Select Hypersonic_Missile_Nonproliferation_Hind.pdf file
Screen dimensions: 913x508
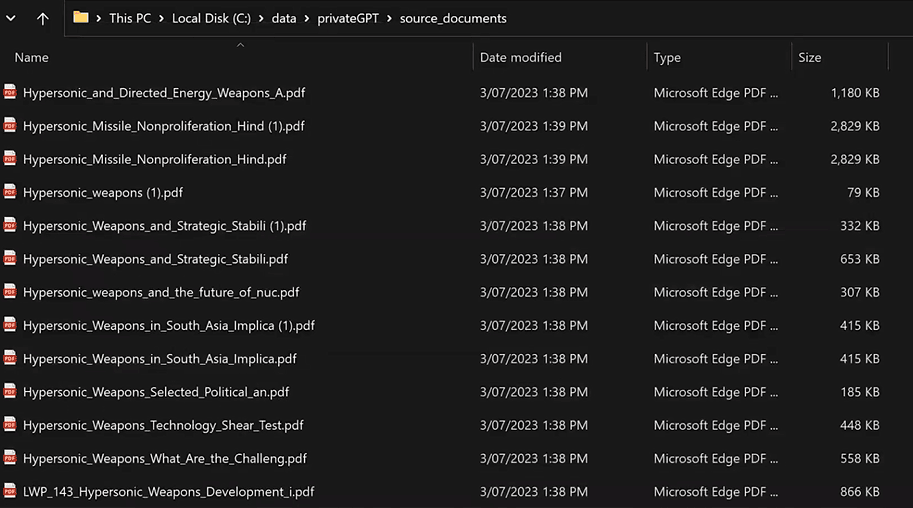[x=443, y=159]
